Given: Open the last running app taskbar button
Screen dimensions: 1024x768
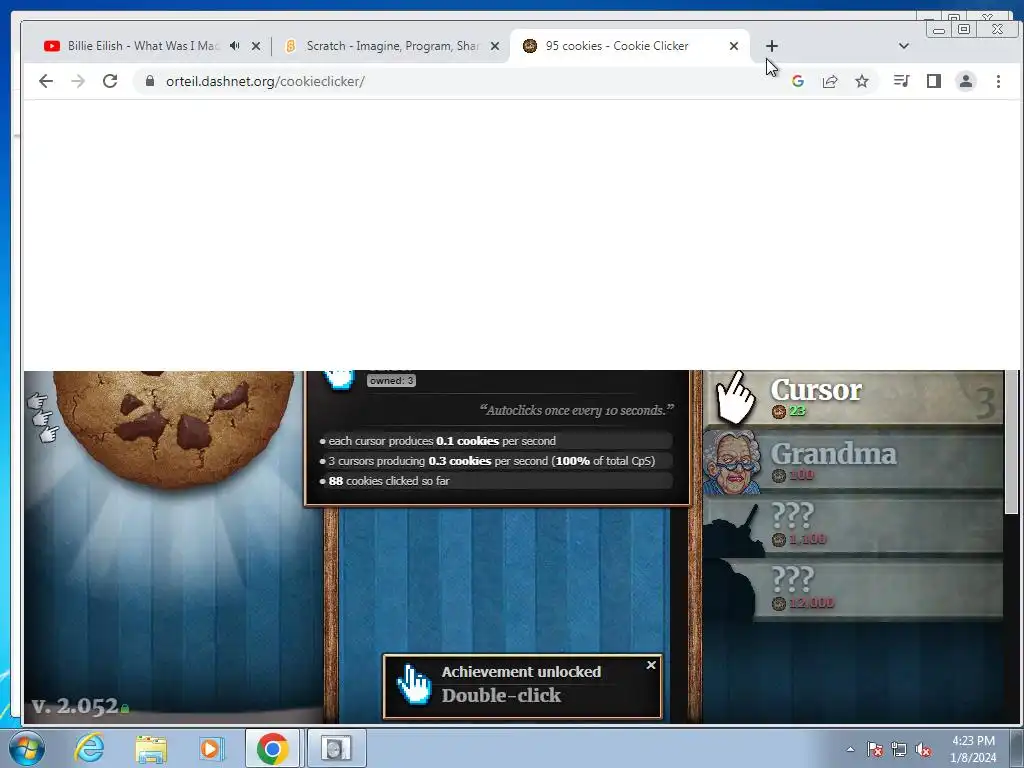Looking at the screenshot, I should [x=336, y=748].
